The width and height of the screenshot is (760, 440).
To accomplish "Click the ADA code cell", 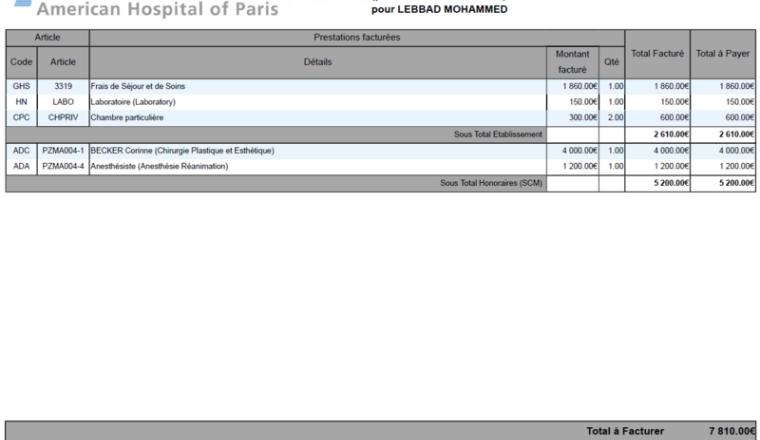I will point(21,166).
